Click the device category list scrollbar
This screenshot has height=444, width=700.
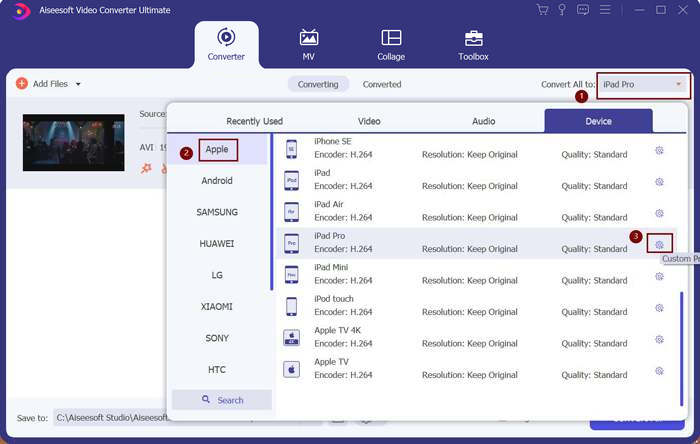(271, 212)
